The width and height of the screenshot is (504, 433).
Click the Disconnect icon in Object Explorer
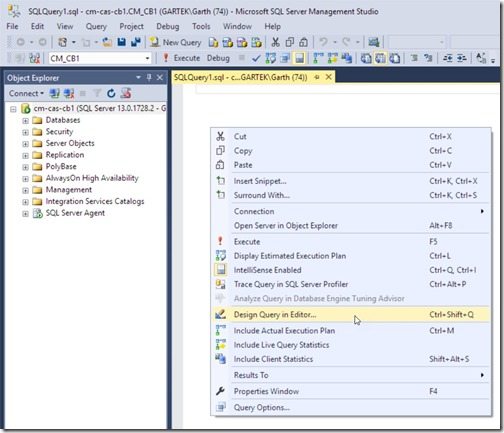[69, 94]
